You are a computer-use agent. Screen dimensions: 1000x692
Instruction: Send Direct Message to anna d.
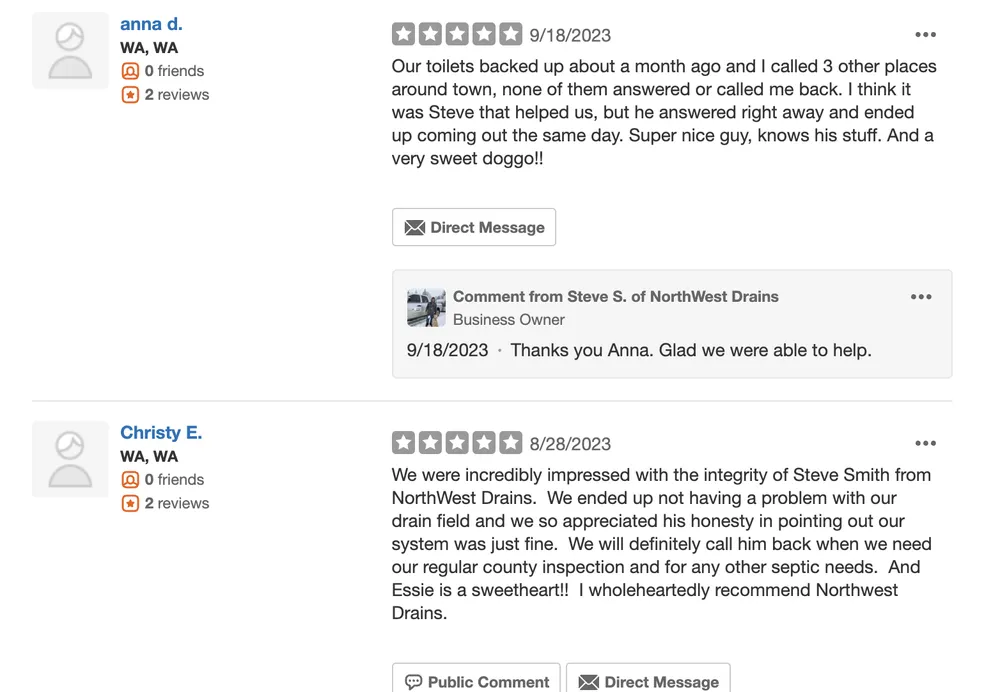(474, 228)
